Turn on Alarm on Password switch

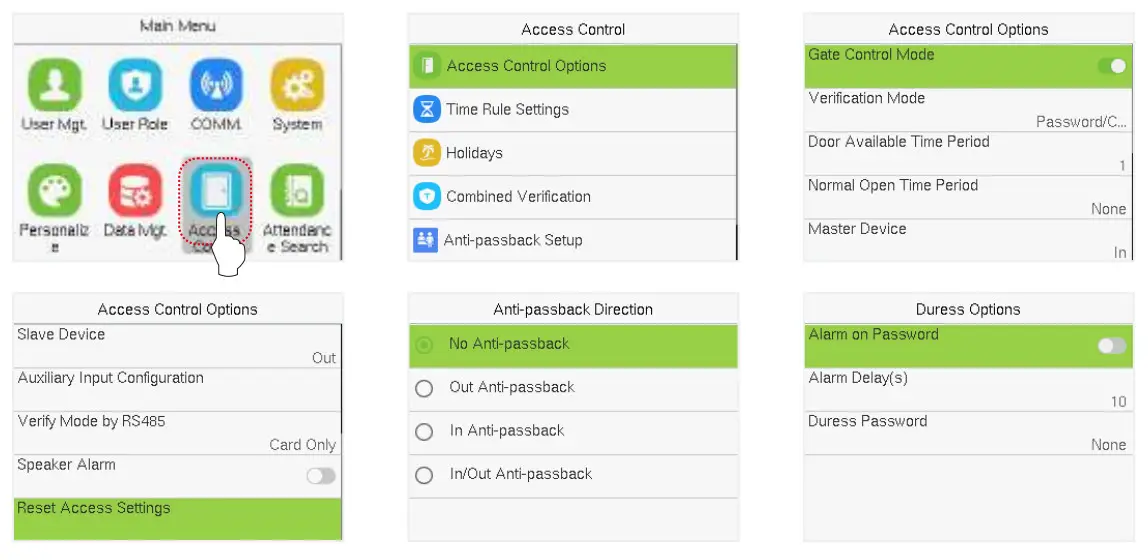(1111, 346)
